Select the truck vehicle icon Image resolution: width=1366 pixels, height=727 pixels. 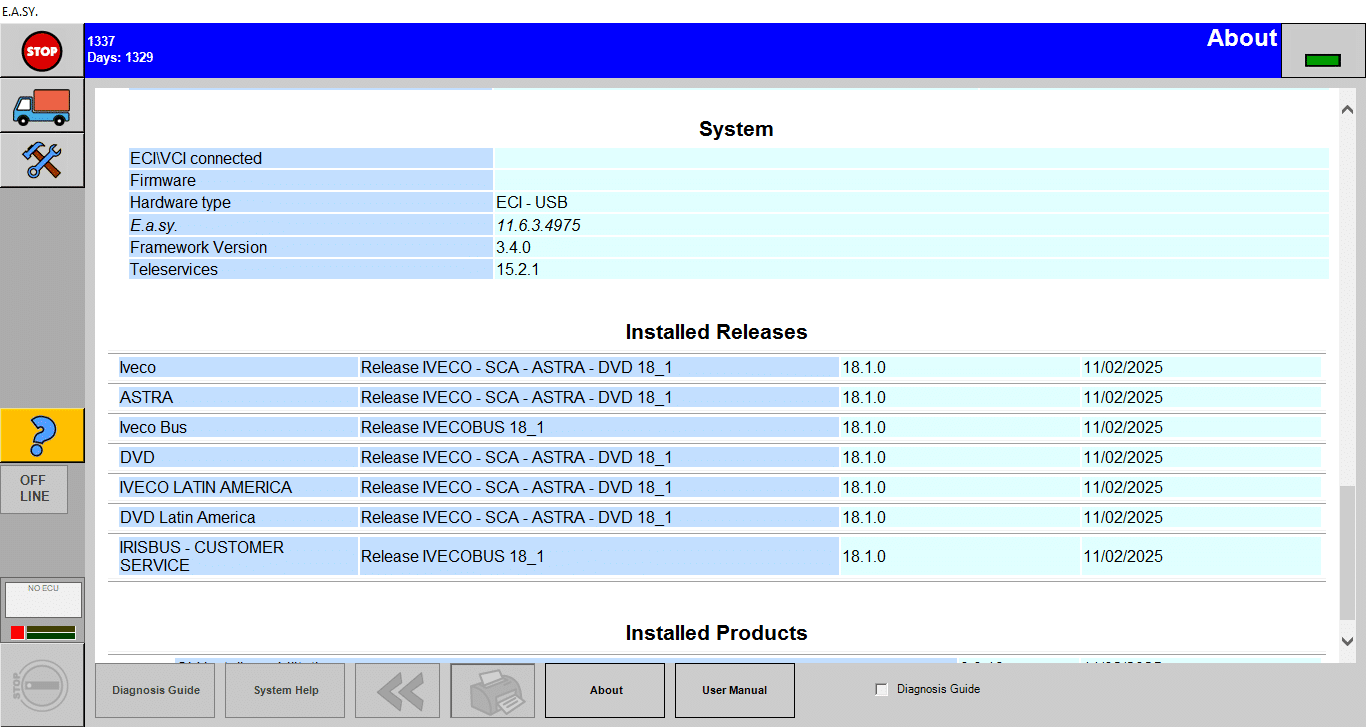click(42, 106)
